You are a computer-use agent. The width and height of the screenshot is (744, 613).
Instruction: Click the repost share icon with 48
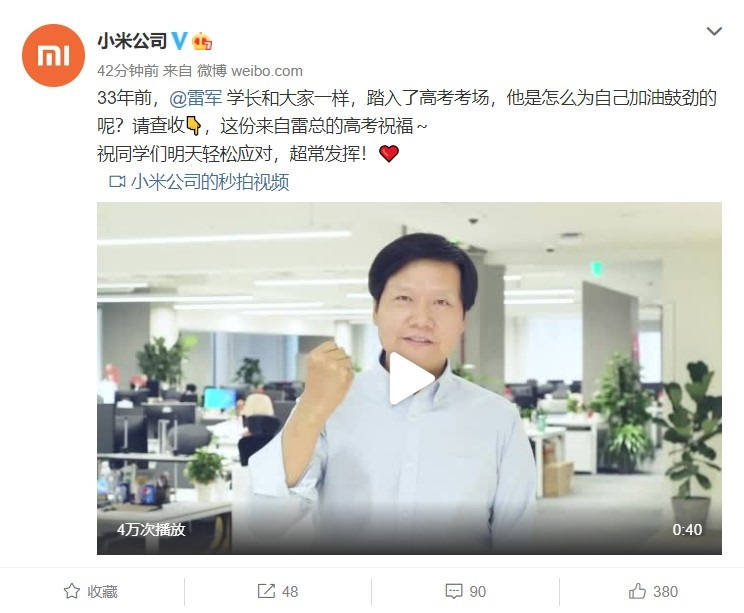(278, 591)
